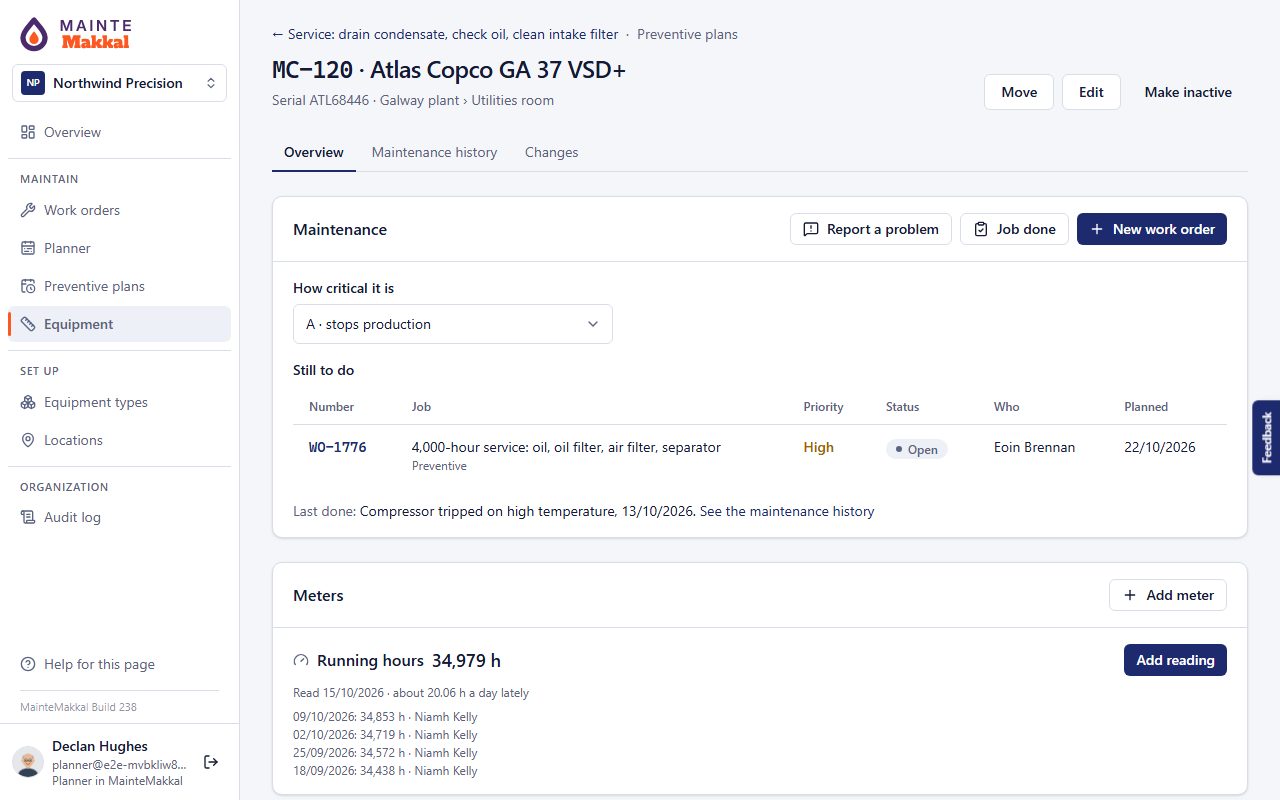Click the High priority label
Screen dimensions: 1280x800
coord(818,447)
